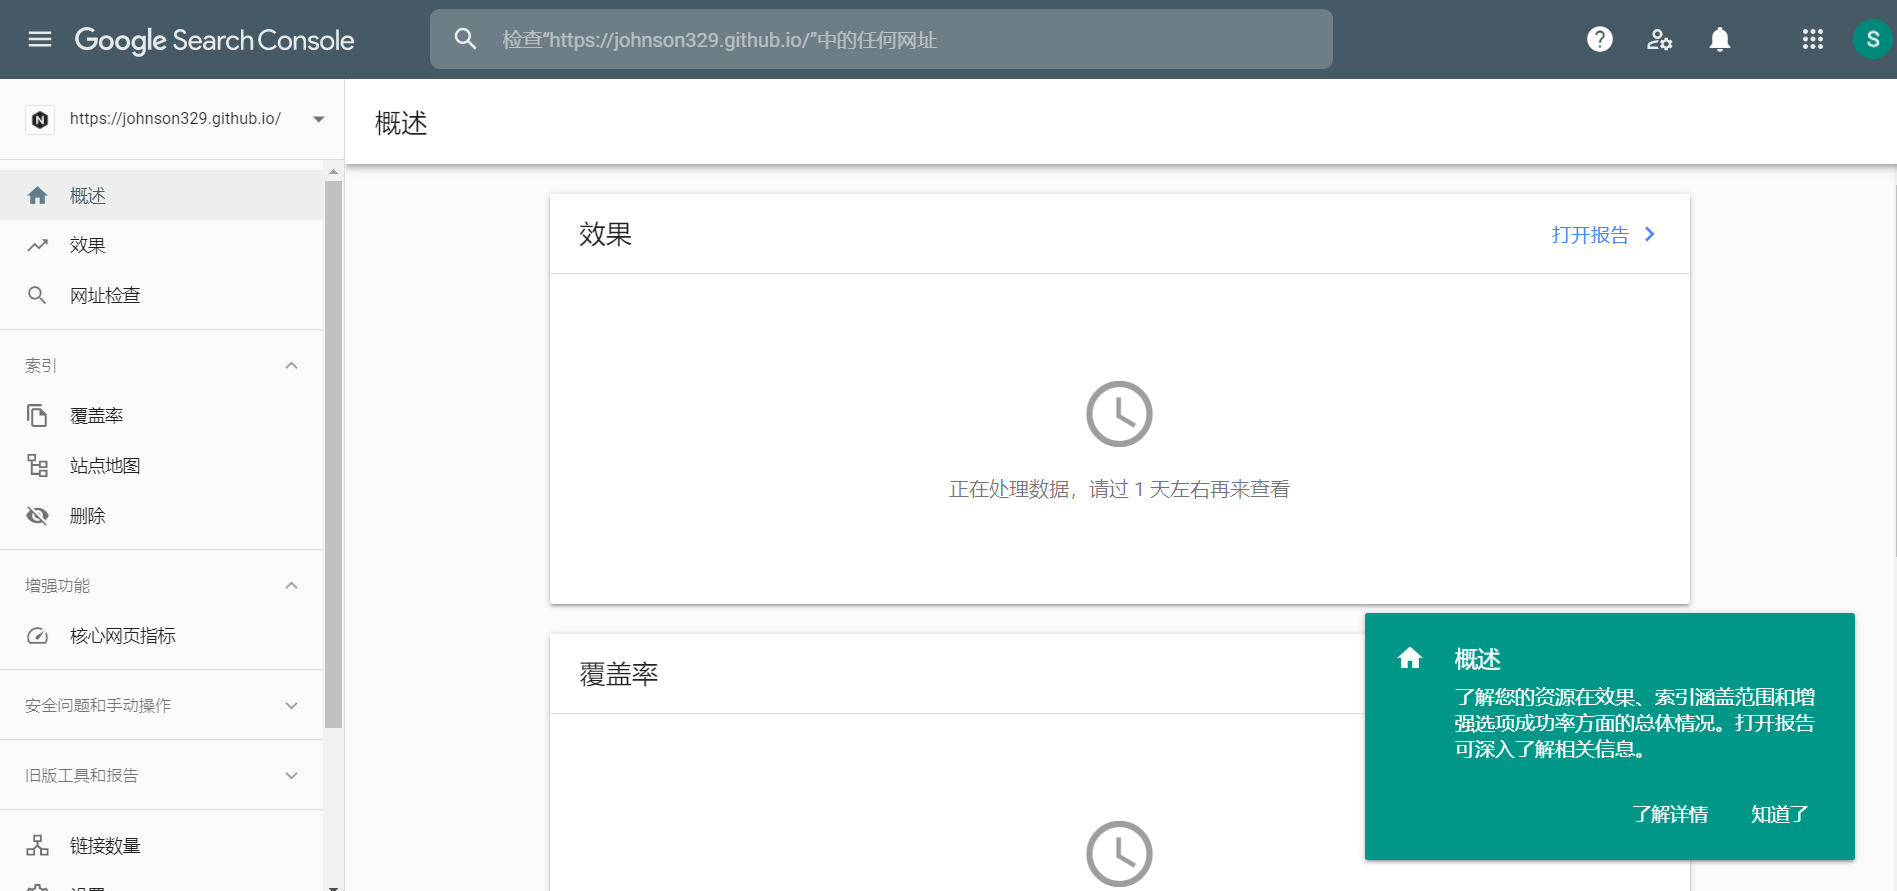Click the home icon for 概述
Viewport: 1897px width, 891px height.
click(x=38, y=195)
